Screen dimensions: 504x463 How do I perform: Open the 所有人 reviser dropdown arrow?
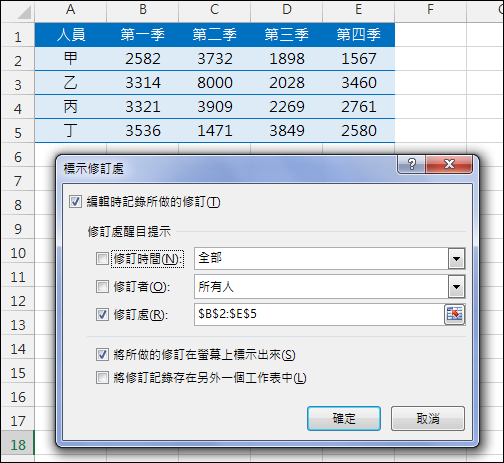(x=456, y=286)
